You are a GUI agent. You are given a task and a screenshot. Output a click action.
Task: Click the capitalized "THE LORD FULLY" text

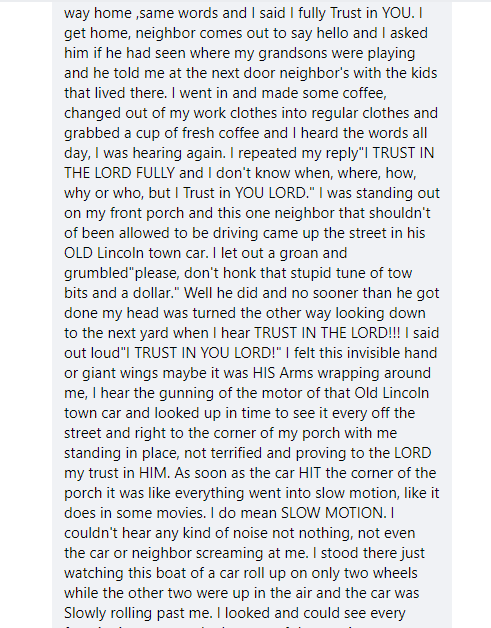click(x=119, y=173)
